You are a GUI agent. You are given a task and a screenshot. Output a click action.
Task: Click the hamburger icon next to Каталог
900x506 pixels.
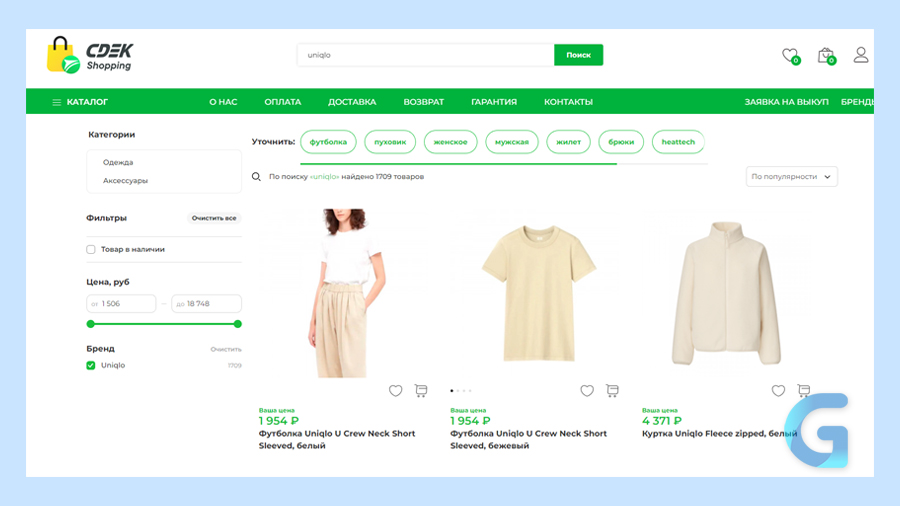(56, 102)
